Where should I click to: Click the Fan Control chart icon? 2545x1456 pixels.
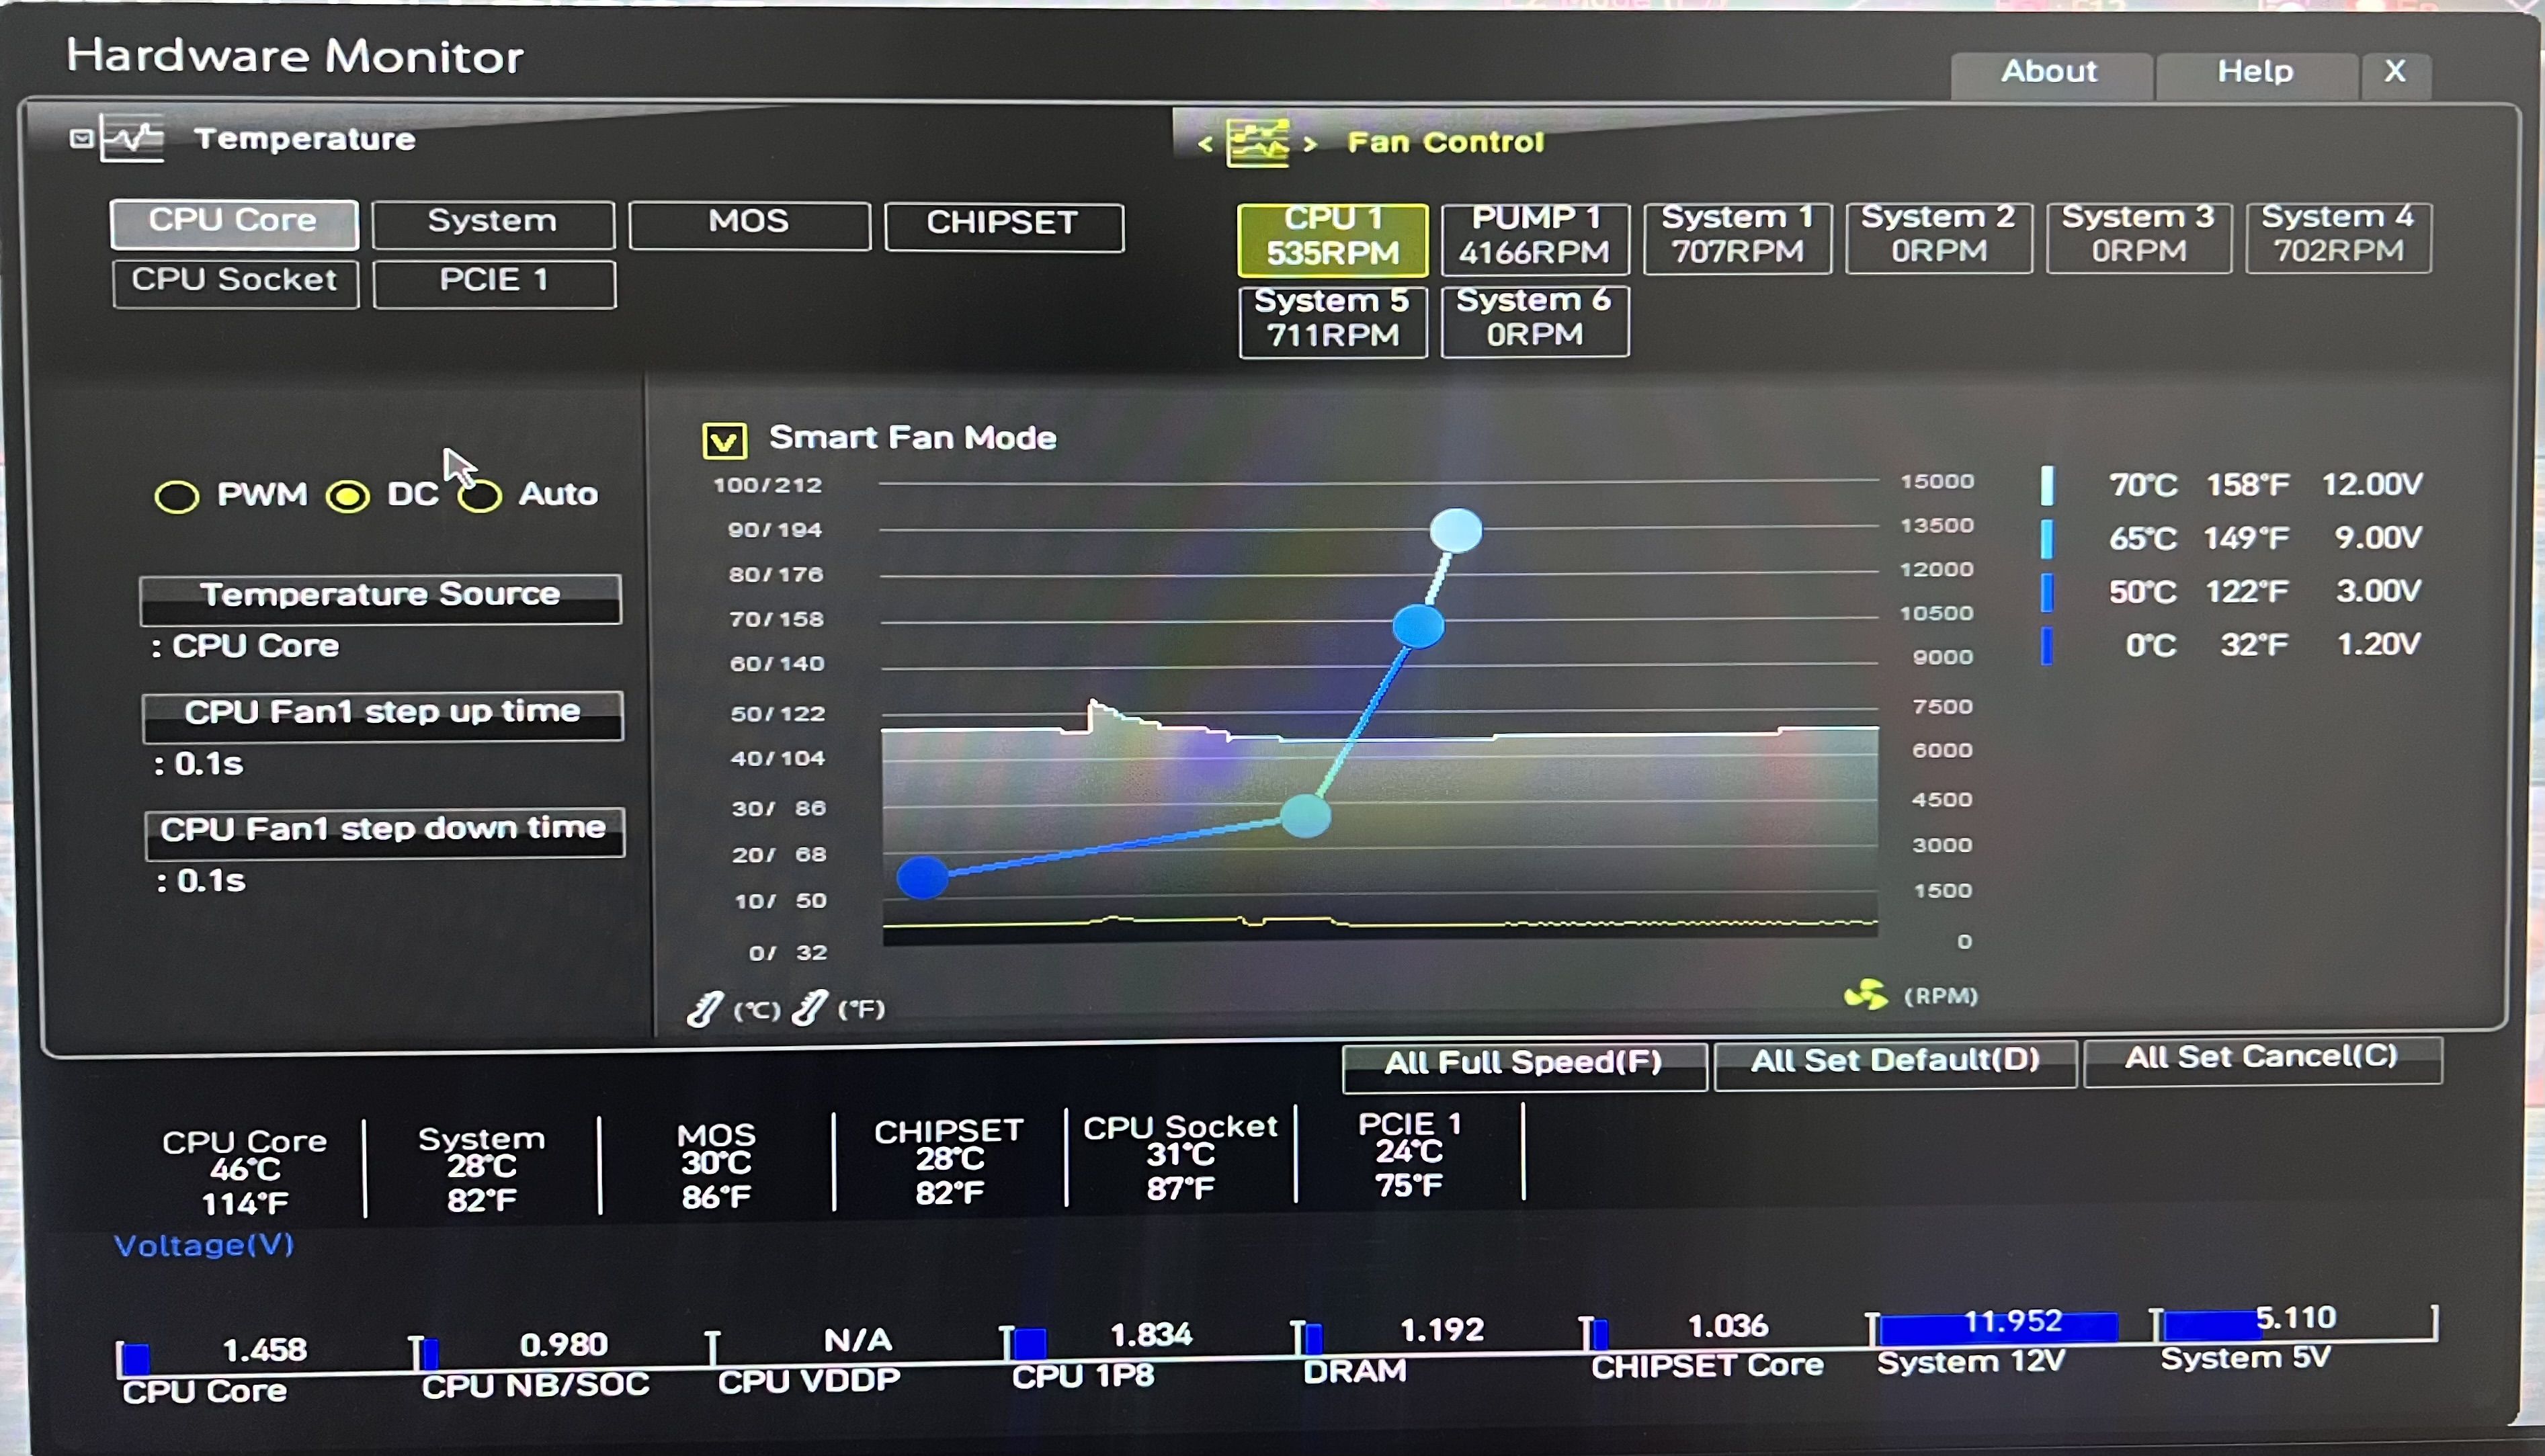tap(1258, 143)
